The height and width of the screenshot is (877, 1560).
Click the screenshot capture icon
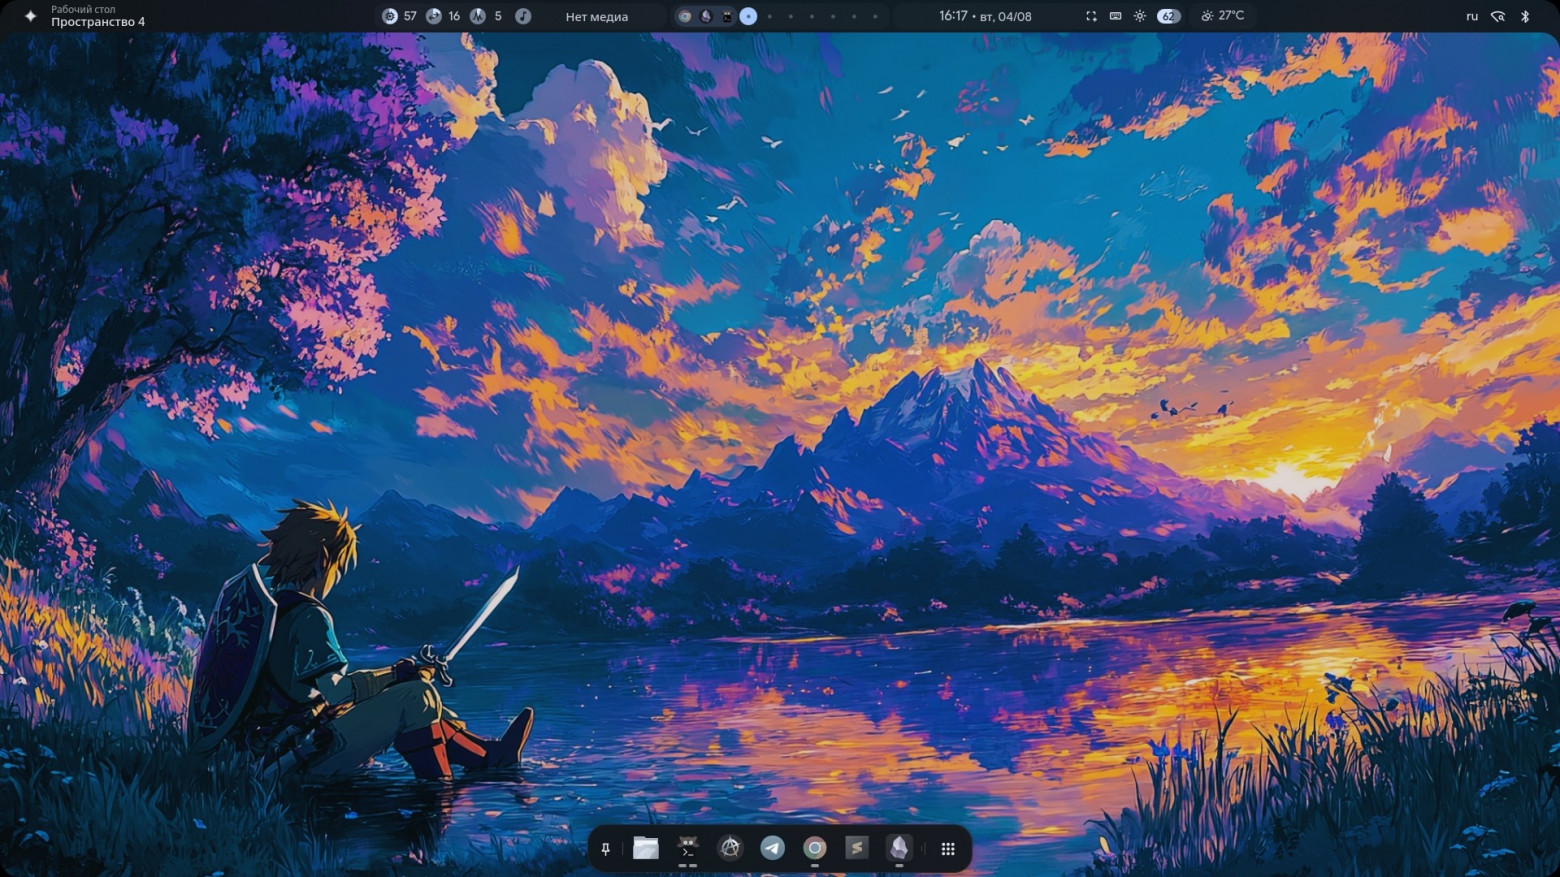click(x=1091, y=16)
